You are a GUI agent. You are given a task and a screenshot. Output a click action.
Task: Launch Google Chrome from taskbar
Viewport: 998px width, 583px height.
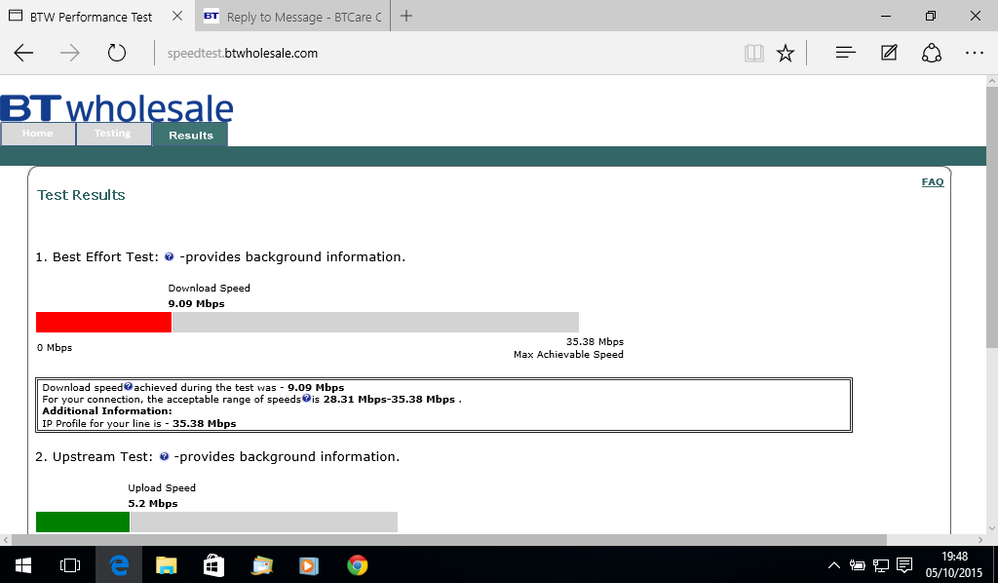tap(357, 565)
